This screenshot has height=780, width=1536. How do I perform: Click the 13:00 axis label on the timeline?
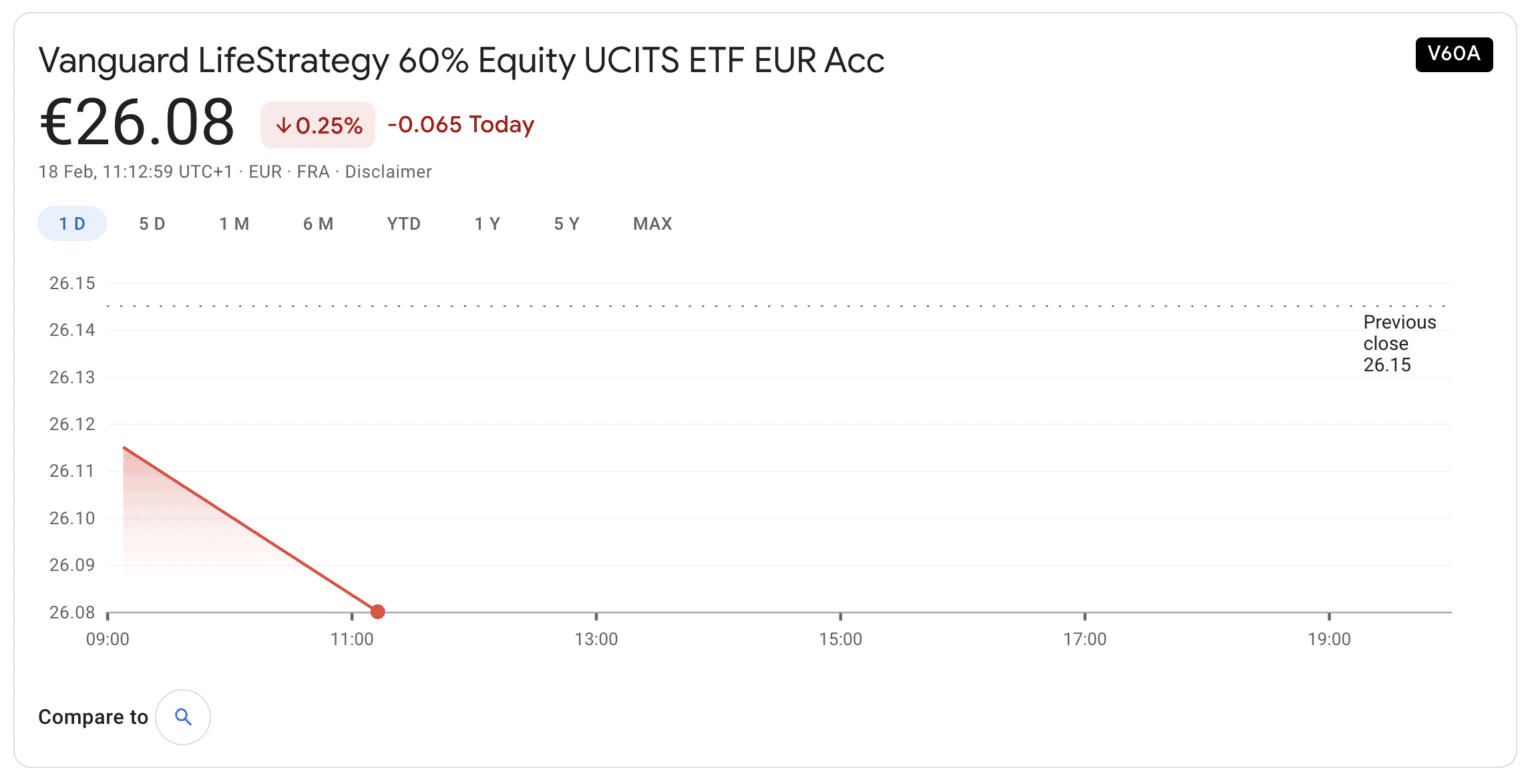[598, 638]
